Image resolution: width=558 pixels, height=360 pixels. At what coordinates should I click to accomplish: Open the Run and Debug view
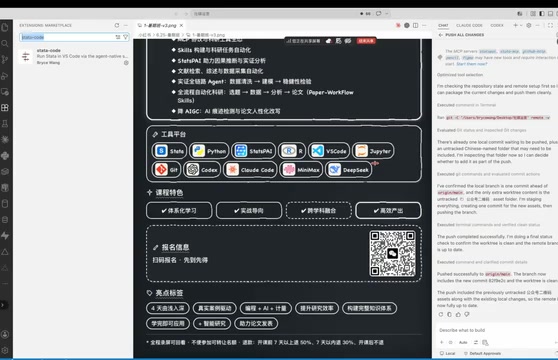pyautogui.click(x=5, y=76)
